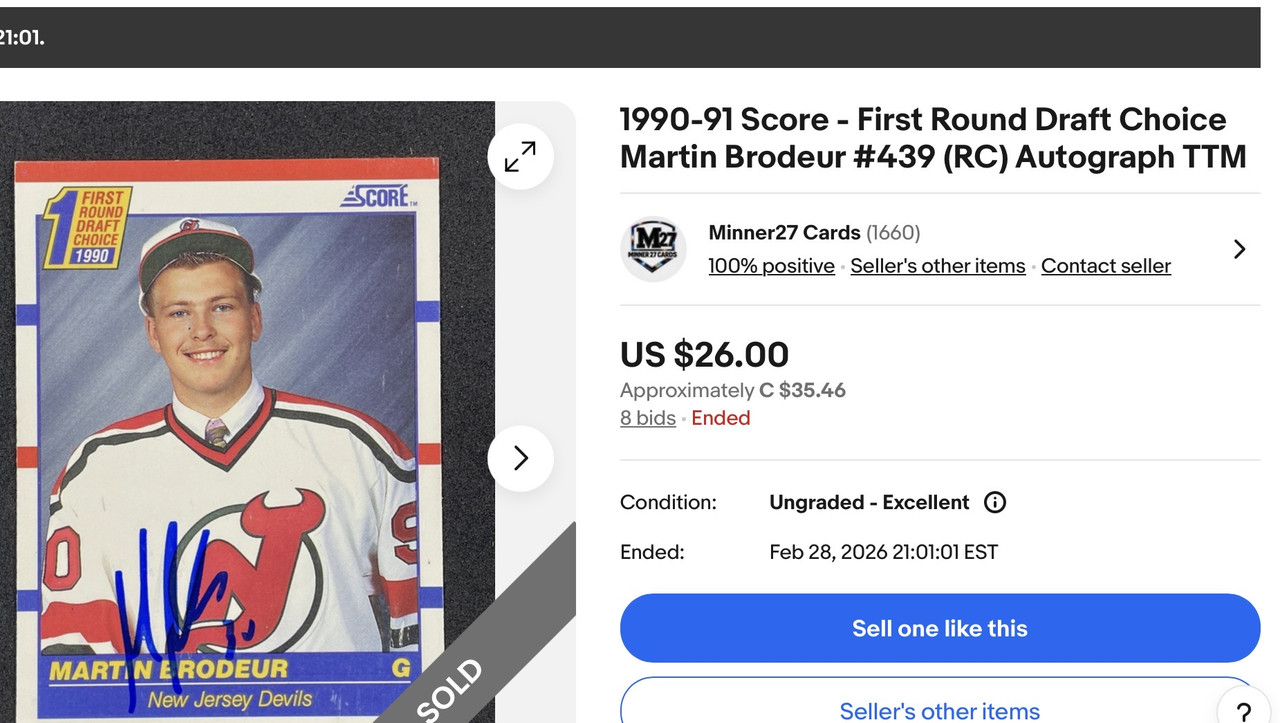This screenshot has width=1280, height=723.
Task: View the 8 bids history link
Action: [x=647, y=418]
